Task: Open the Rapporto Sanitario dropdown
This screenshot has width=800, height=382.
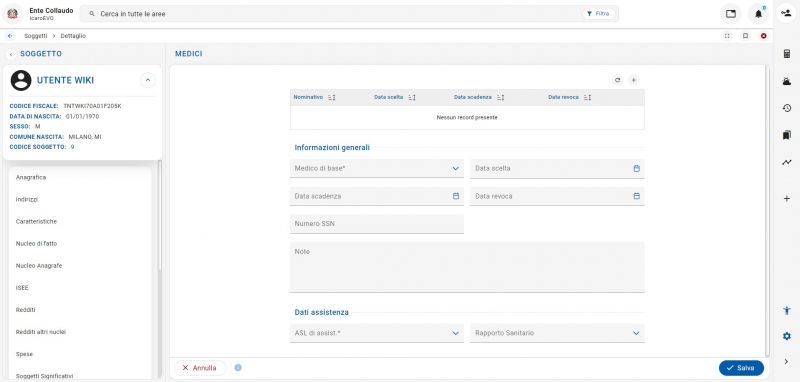Action: click(557, 333)
